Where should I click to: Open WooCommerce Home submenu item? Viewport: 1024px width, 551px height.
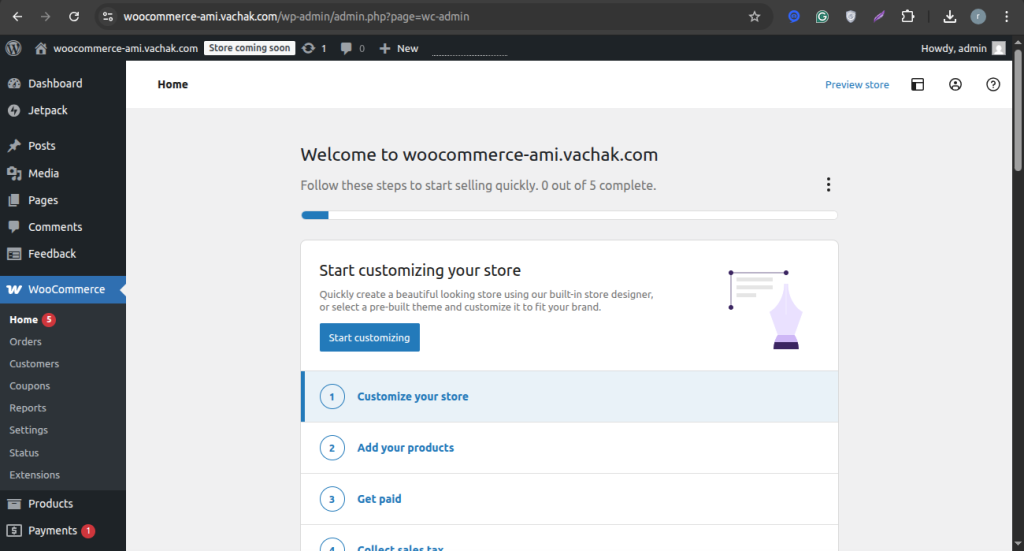click(24, 319)
